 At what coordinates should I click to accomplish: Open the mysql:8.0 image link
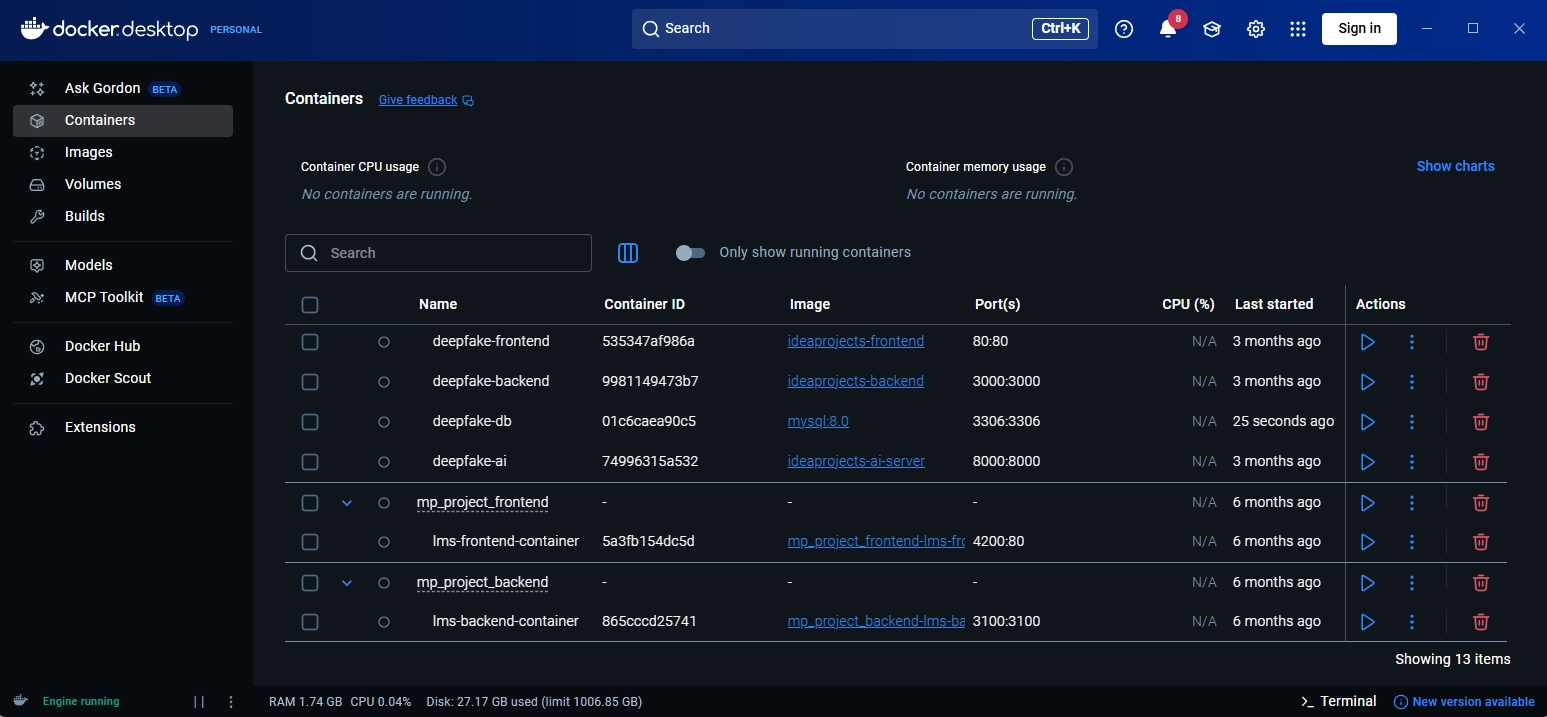(818, 422)
